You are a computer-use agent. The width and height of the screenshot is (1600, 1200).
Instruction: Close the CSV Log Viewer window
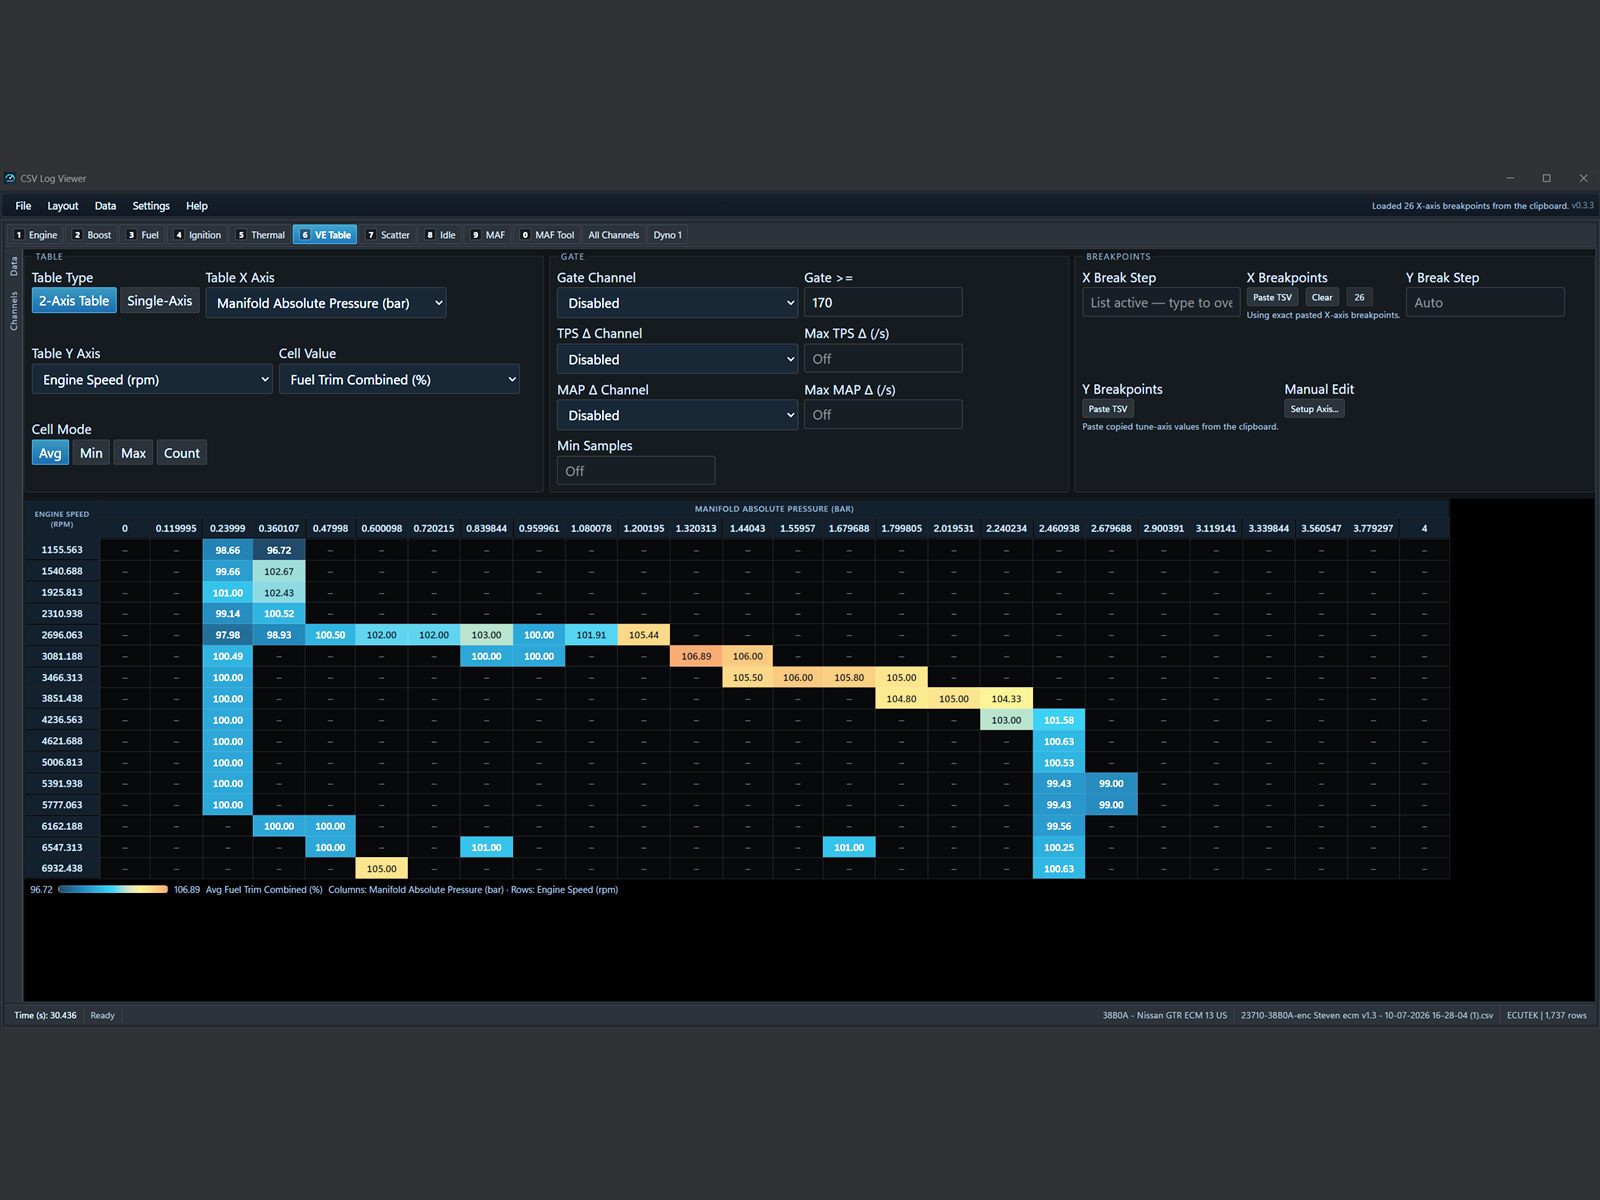pyautogui.click(x=1583, y=178)
